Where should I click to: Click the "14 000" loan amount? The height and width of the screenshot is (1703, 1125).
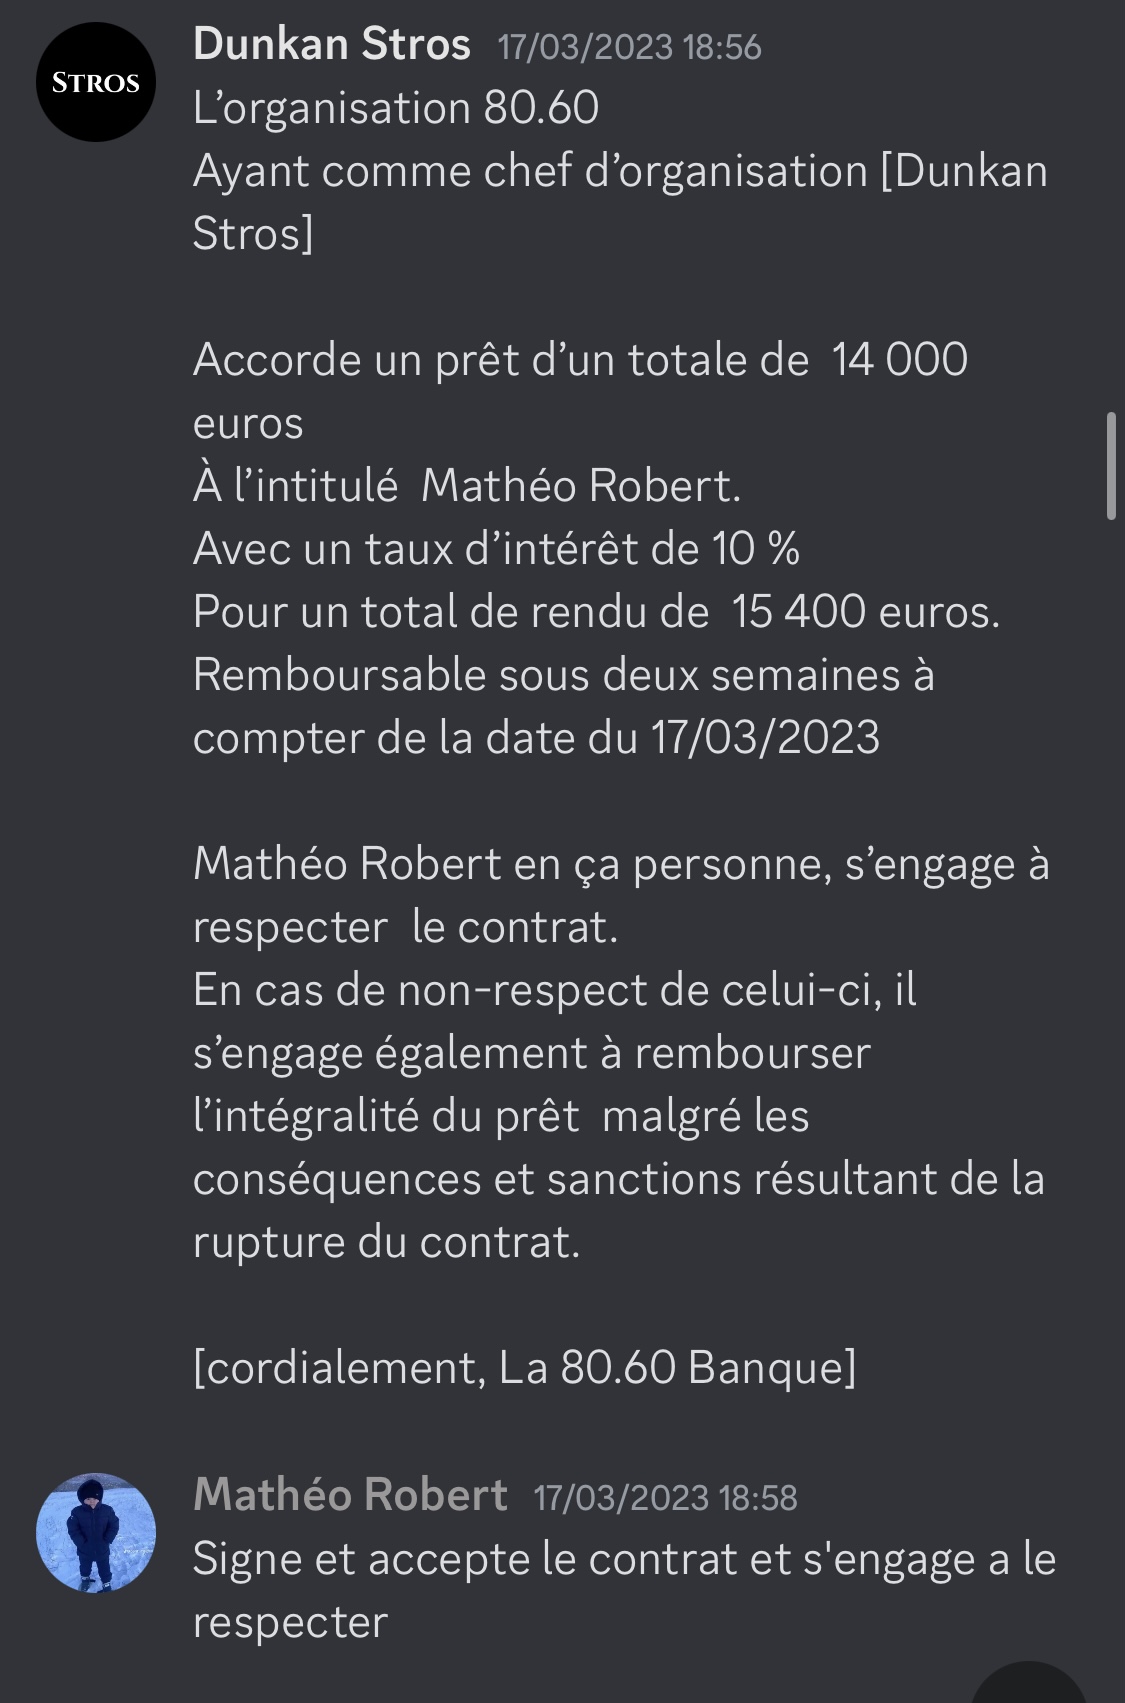point(899,360)
